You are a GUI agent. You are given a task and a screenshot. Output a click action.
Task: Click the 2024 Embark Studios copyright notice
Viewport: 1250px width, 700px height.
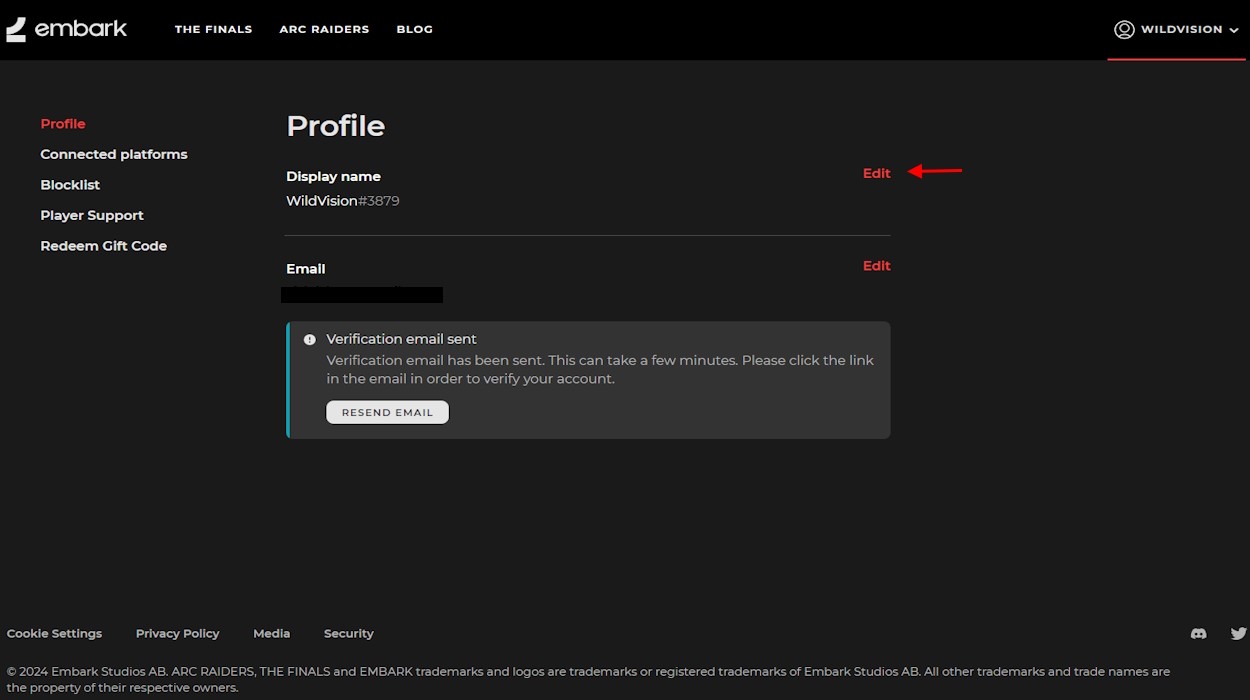point(588,679)
